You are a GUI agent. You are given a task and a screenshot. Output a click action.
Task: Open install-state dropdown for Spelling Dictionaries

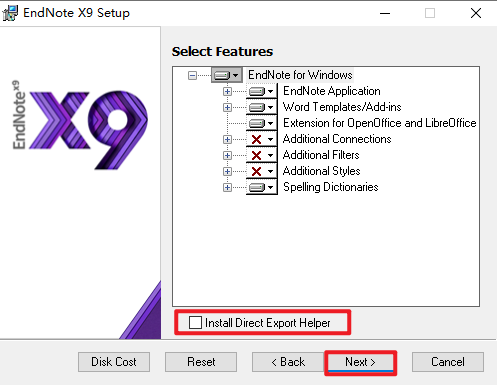click(x=262, y=187)
